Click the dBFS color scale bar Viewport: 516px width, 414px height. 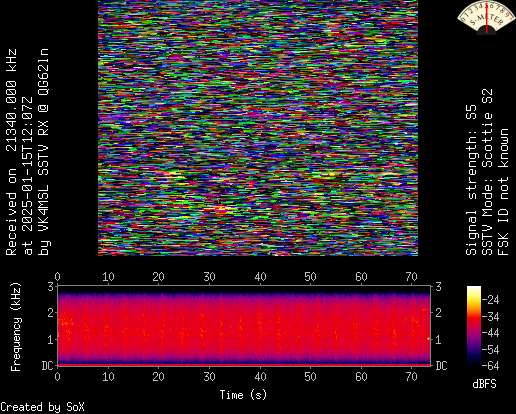coord(474,326)
